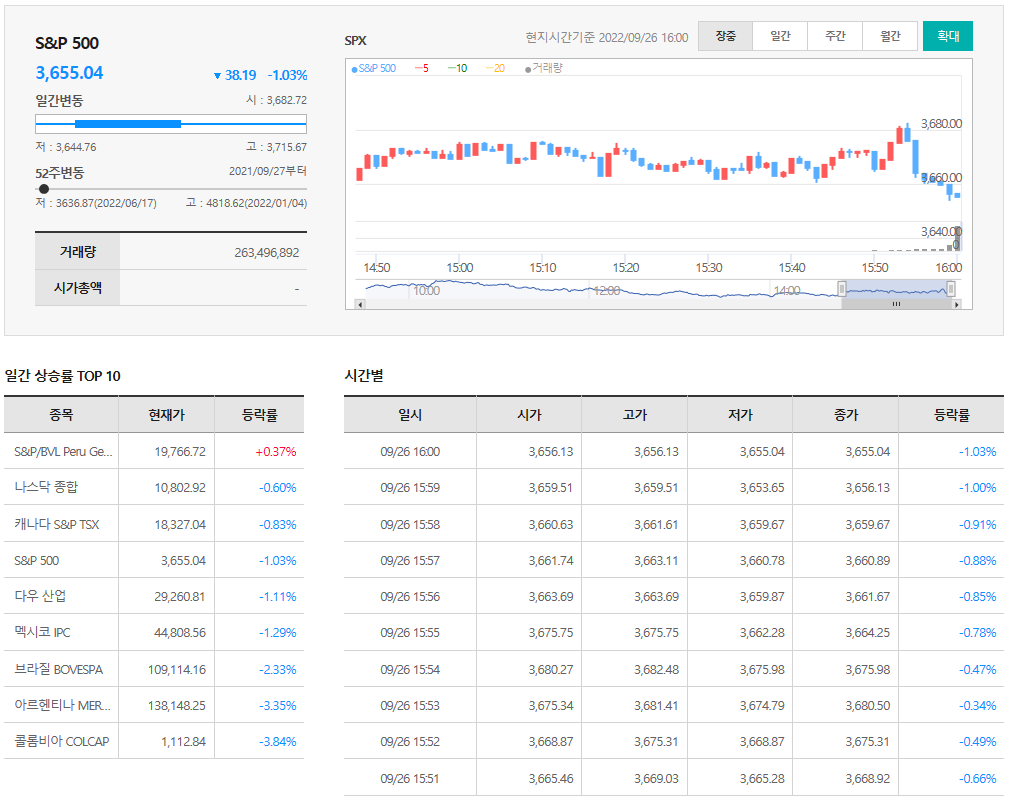The height and width of the screenshot is (805, 1011).
Task: Grab the left range handle on chart navigator
Action: point(841,288)
